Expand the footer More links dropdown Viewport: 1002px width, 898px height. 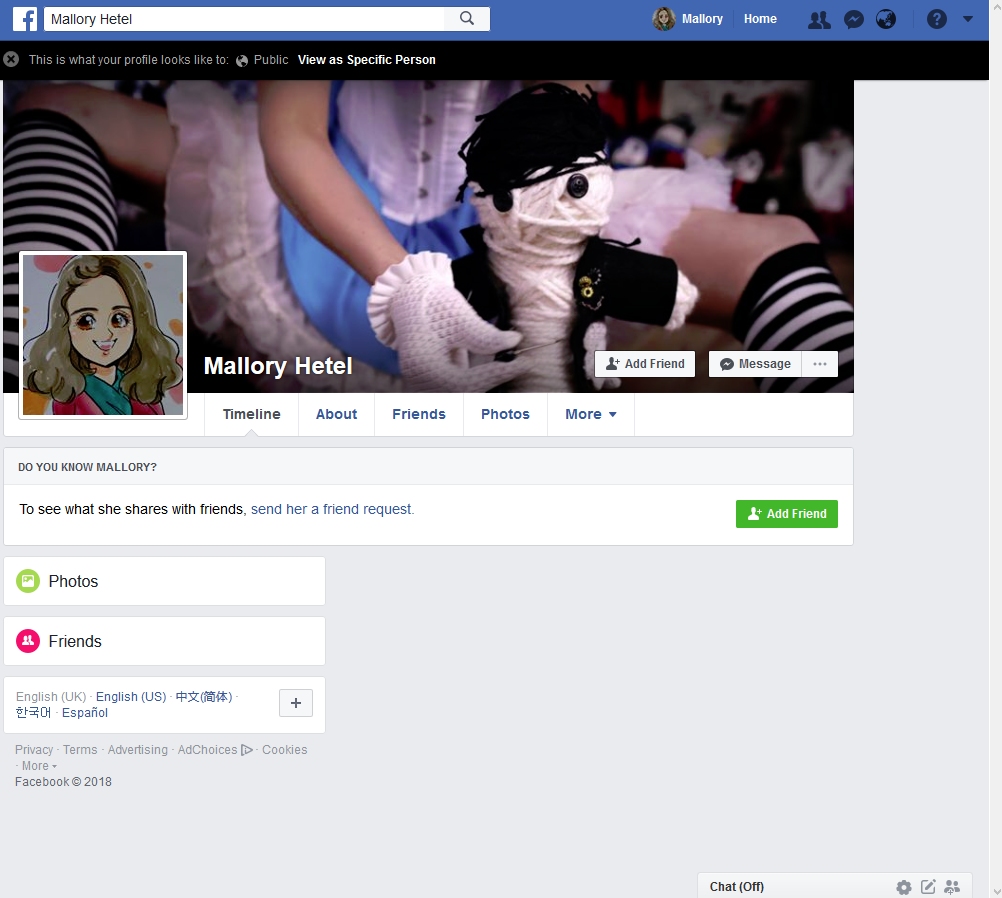(39, 766)
